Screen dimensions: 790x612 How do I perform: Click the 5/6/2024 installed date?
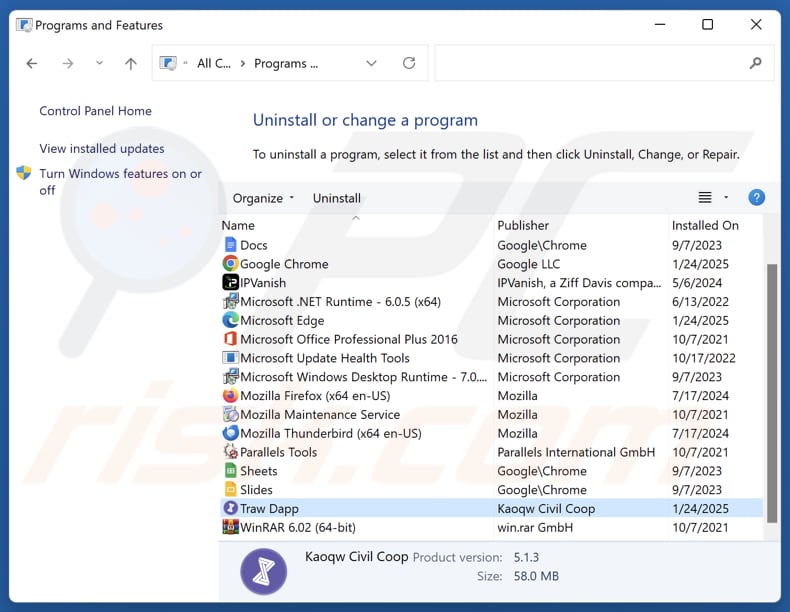click(697, 283)
